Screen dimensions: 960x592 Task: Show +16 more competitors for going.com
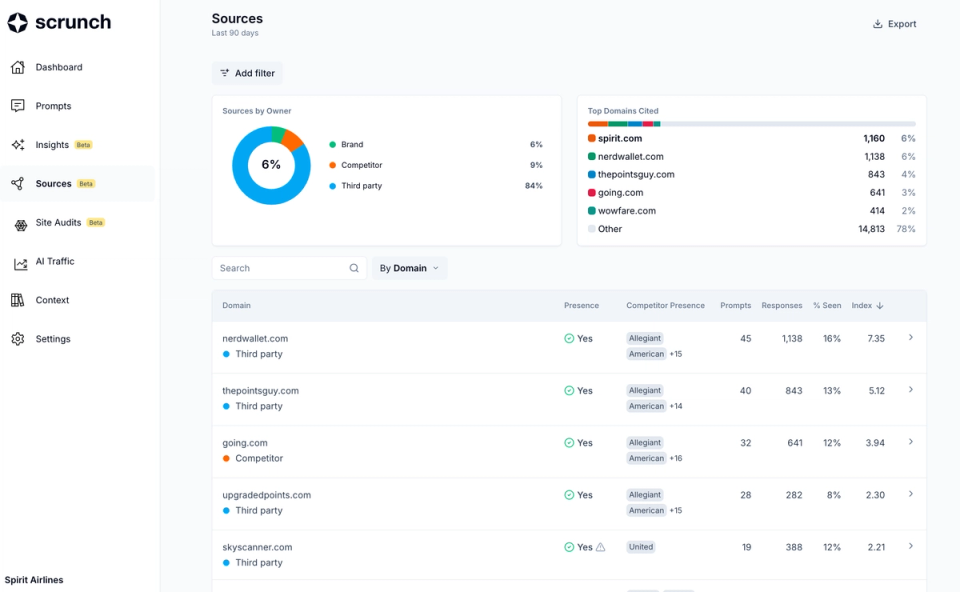(676, 458)
